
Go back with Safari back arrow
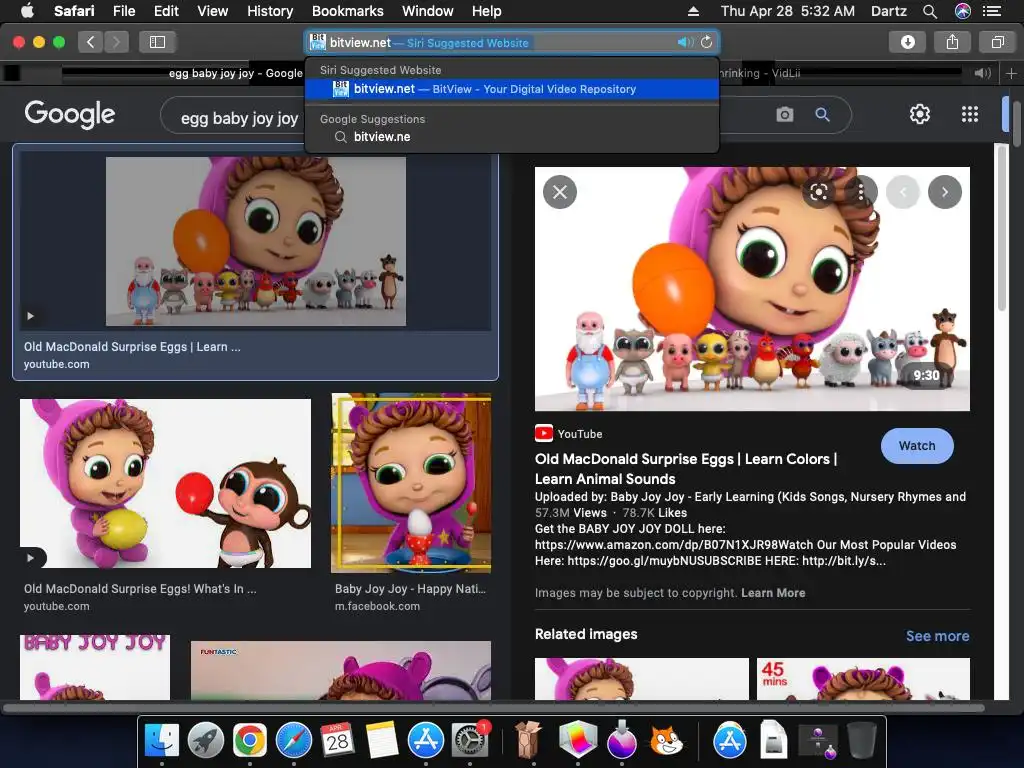[x=90, y=42]
